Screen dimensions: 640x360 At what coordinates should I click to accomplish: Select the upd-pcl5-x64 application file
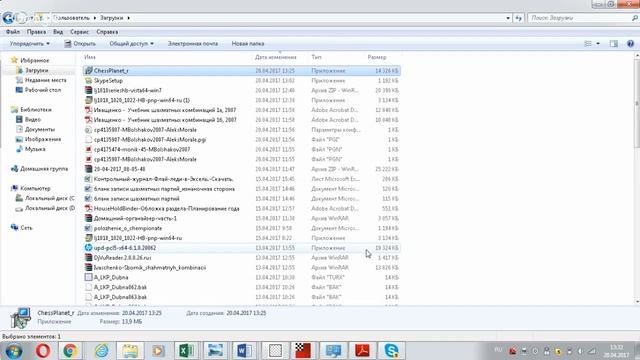242,248
